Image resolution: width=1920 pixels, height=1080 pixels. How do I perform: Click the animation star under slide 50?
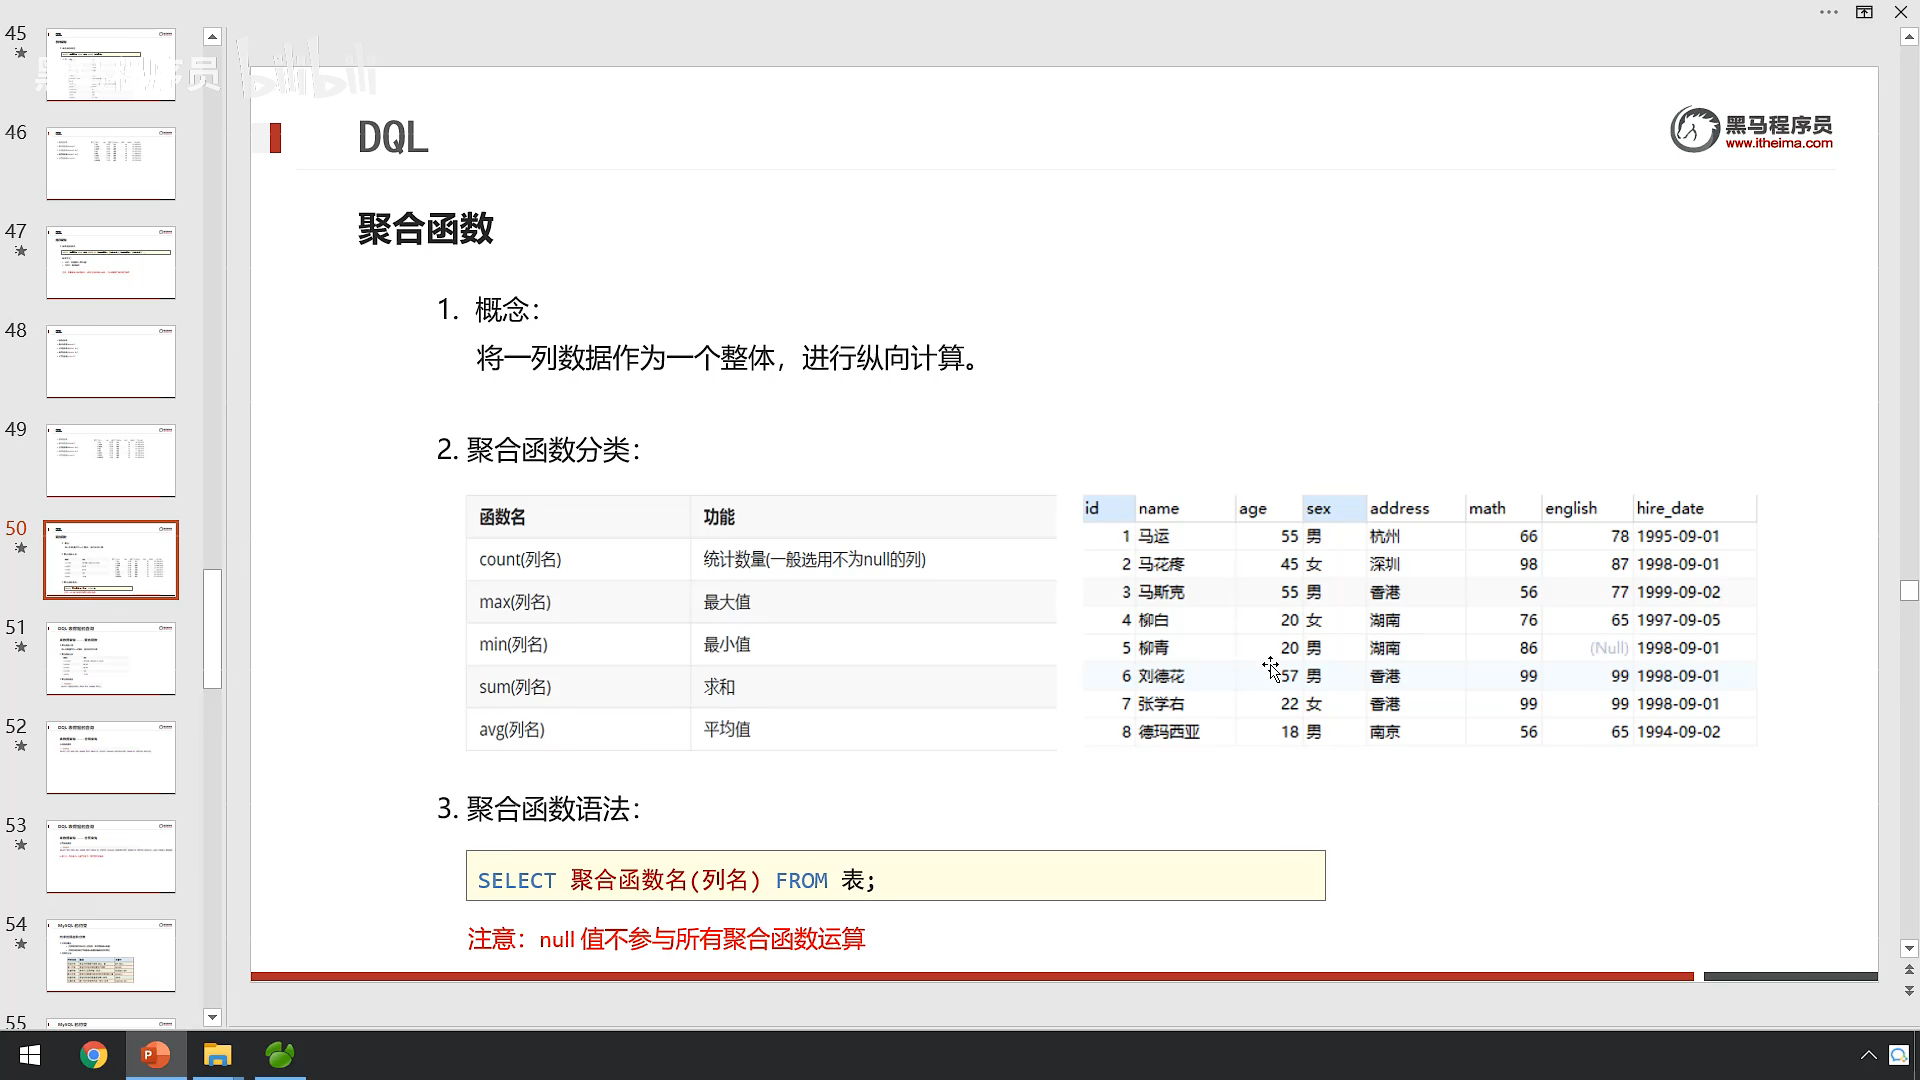coord(20,548)
